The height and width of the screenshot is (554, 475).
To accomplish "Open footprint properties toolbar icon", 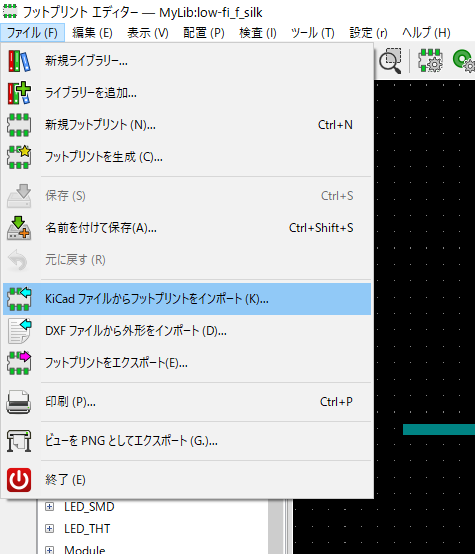I will click(x=430, y=61).
